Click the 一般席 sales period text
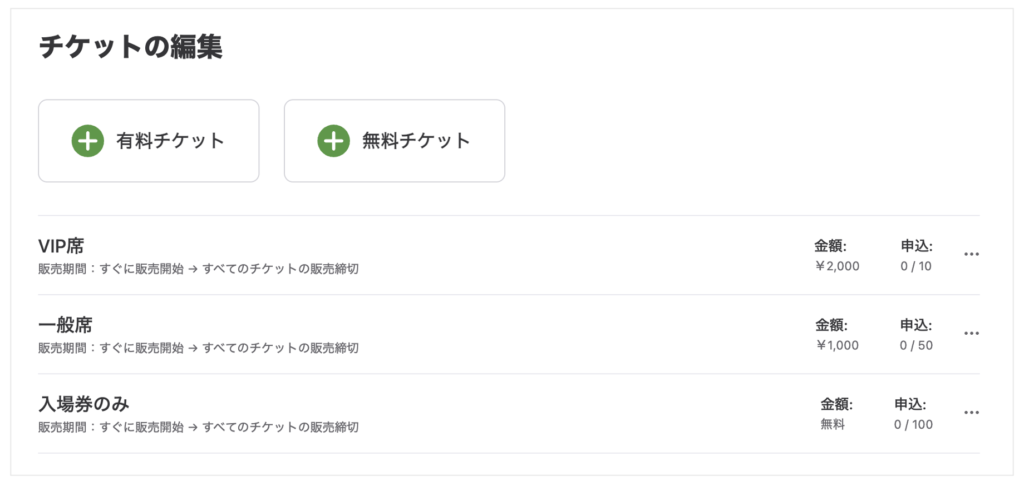This screenshot has height=486, width=1024. 199,348
